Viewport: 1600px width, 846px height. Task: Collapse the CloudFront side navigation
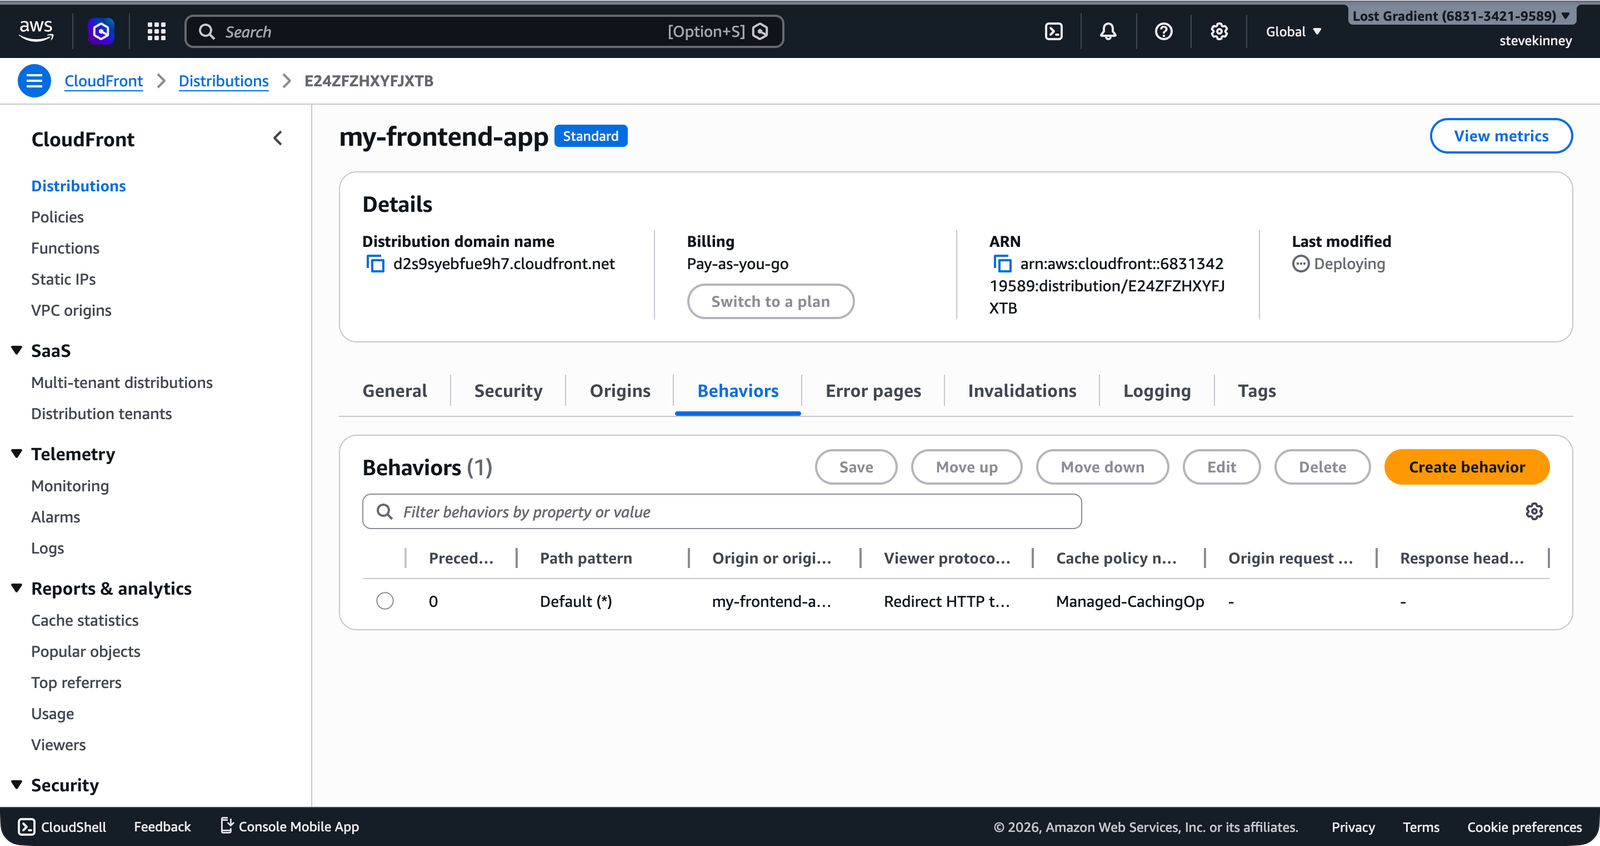[278, 139]
